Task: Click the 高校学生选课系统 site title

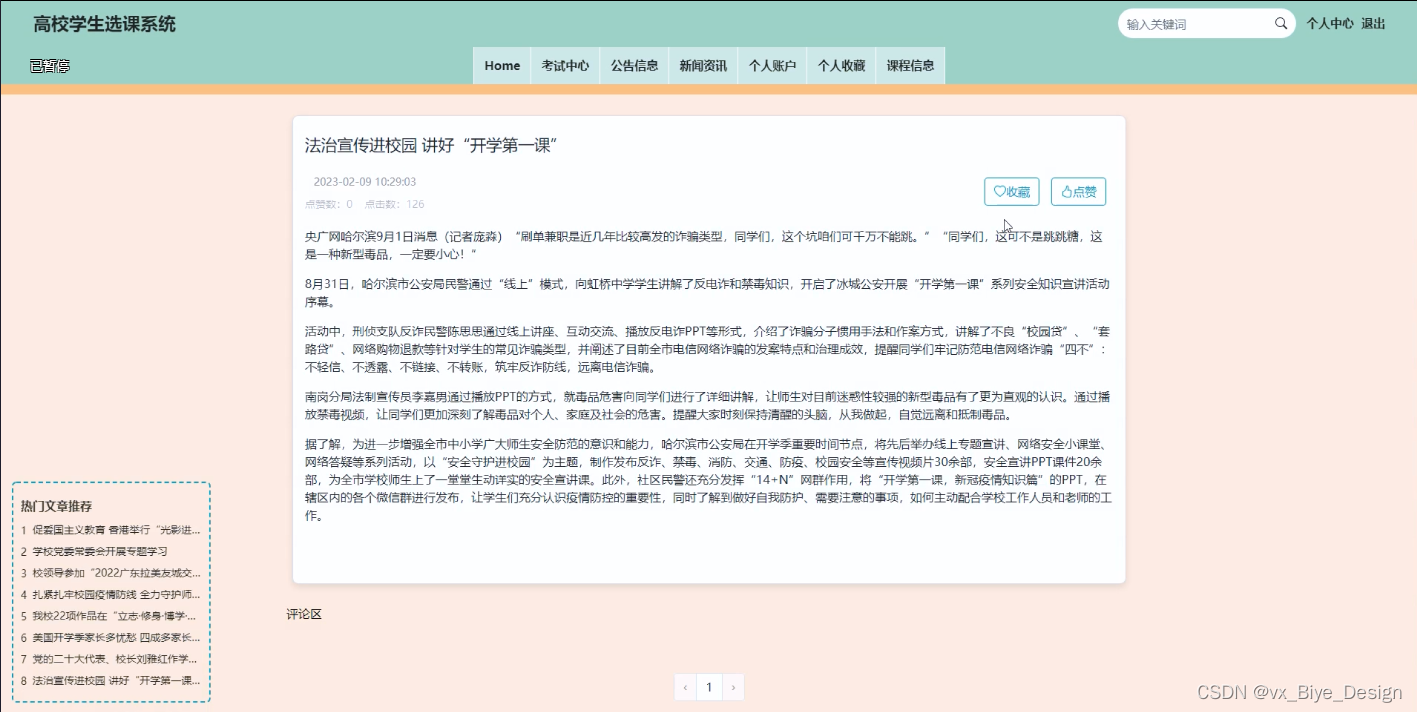Action: pyautogui.click(x=104, y=24)
